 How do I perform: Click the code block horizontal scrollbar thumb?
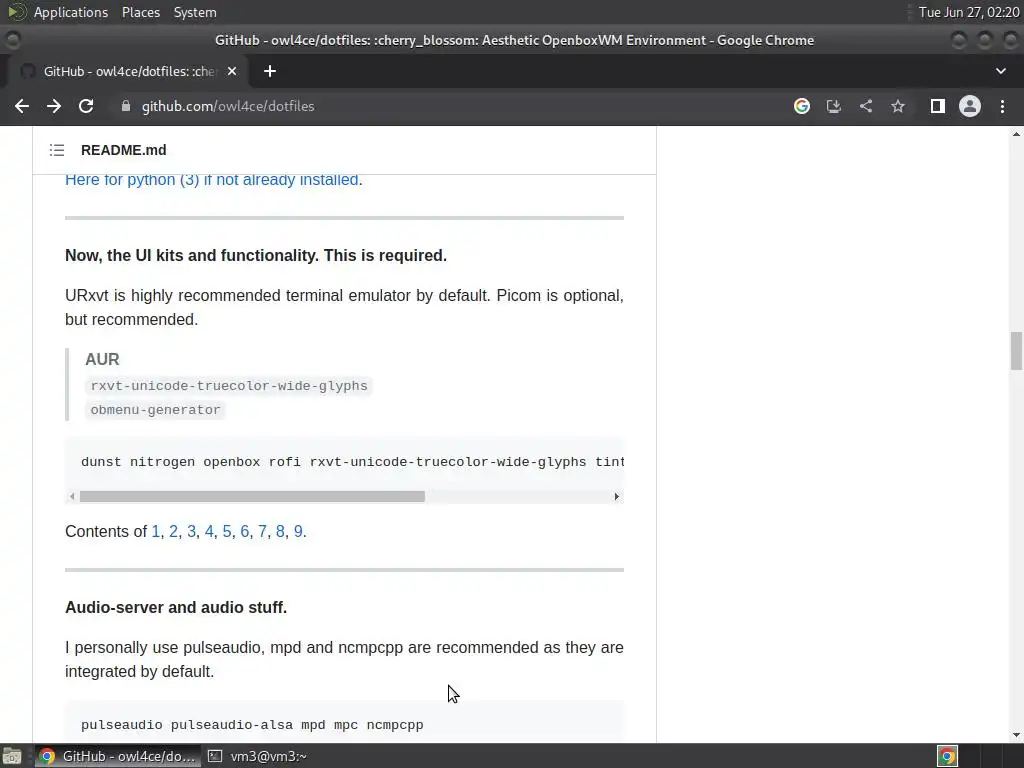(x=252, y=496)
